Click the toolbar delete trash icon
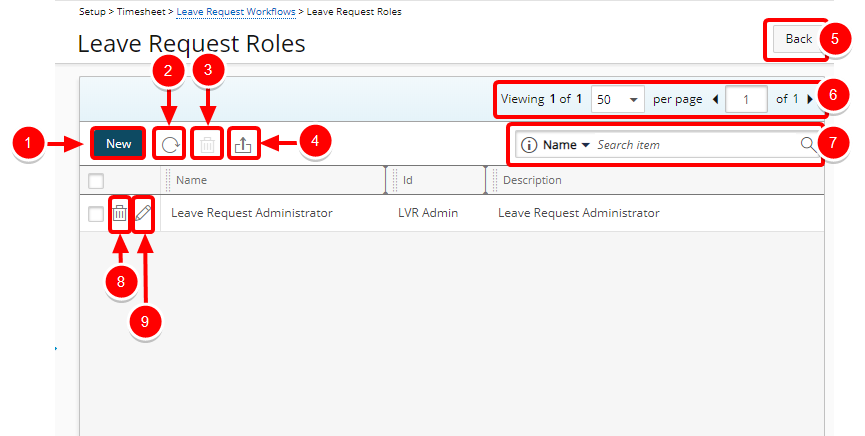The width and height of the screenshot is (865, 436). coord(207,145)
